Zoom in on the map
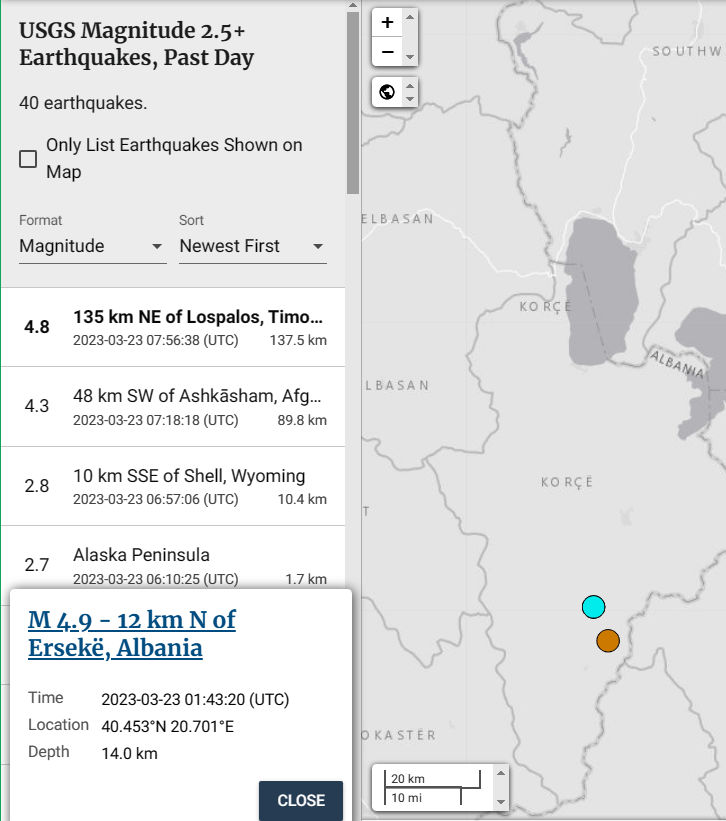The image size is (726, 821). (x=387, y=22)
